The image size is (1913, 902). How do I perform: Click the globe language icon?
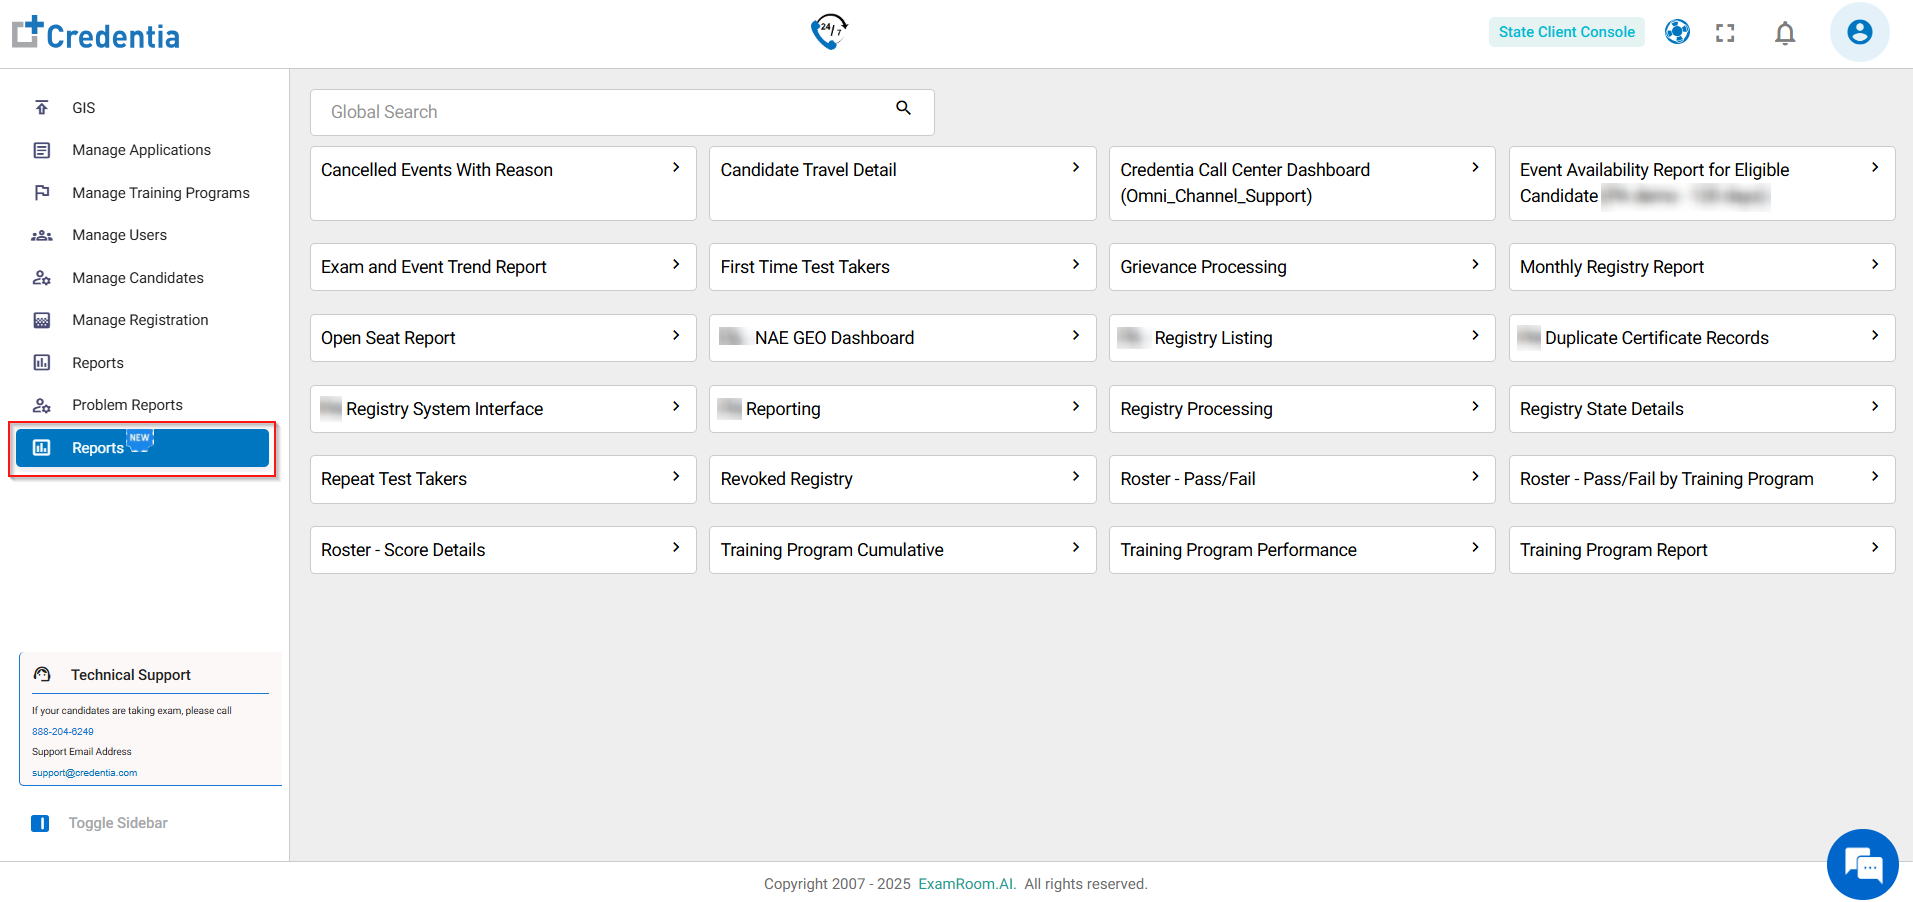1677,32
